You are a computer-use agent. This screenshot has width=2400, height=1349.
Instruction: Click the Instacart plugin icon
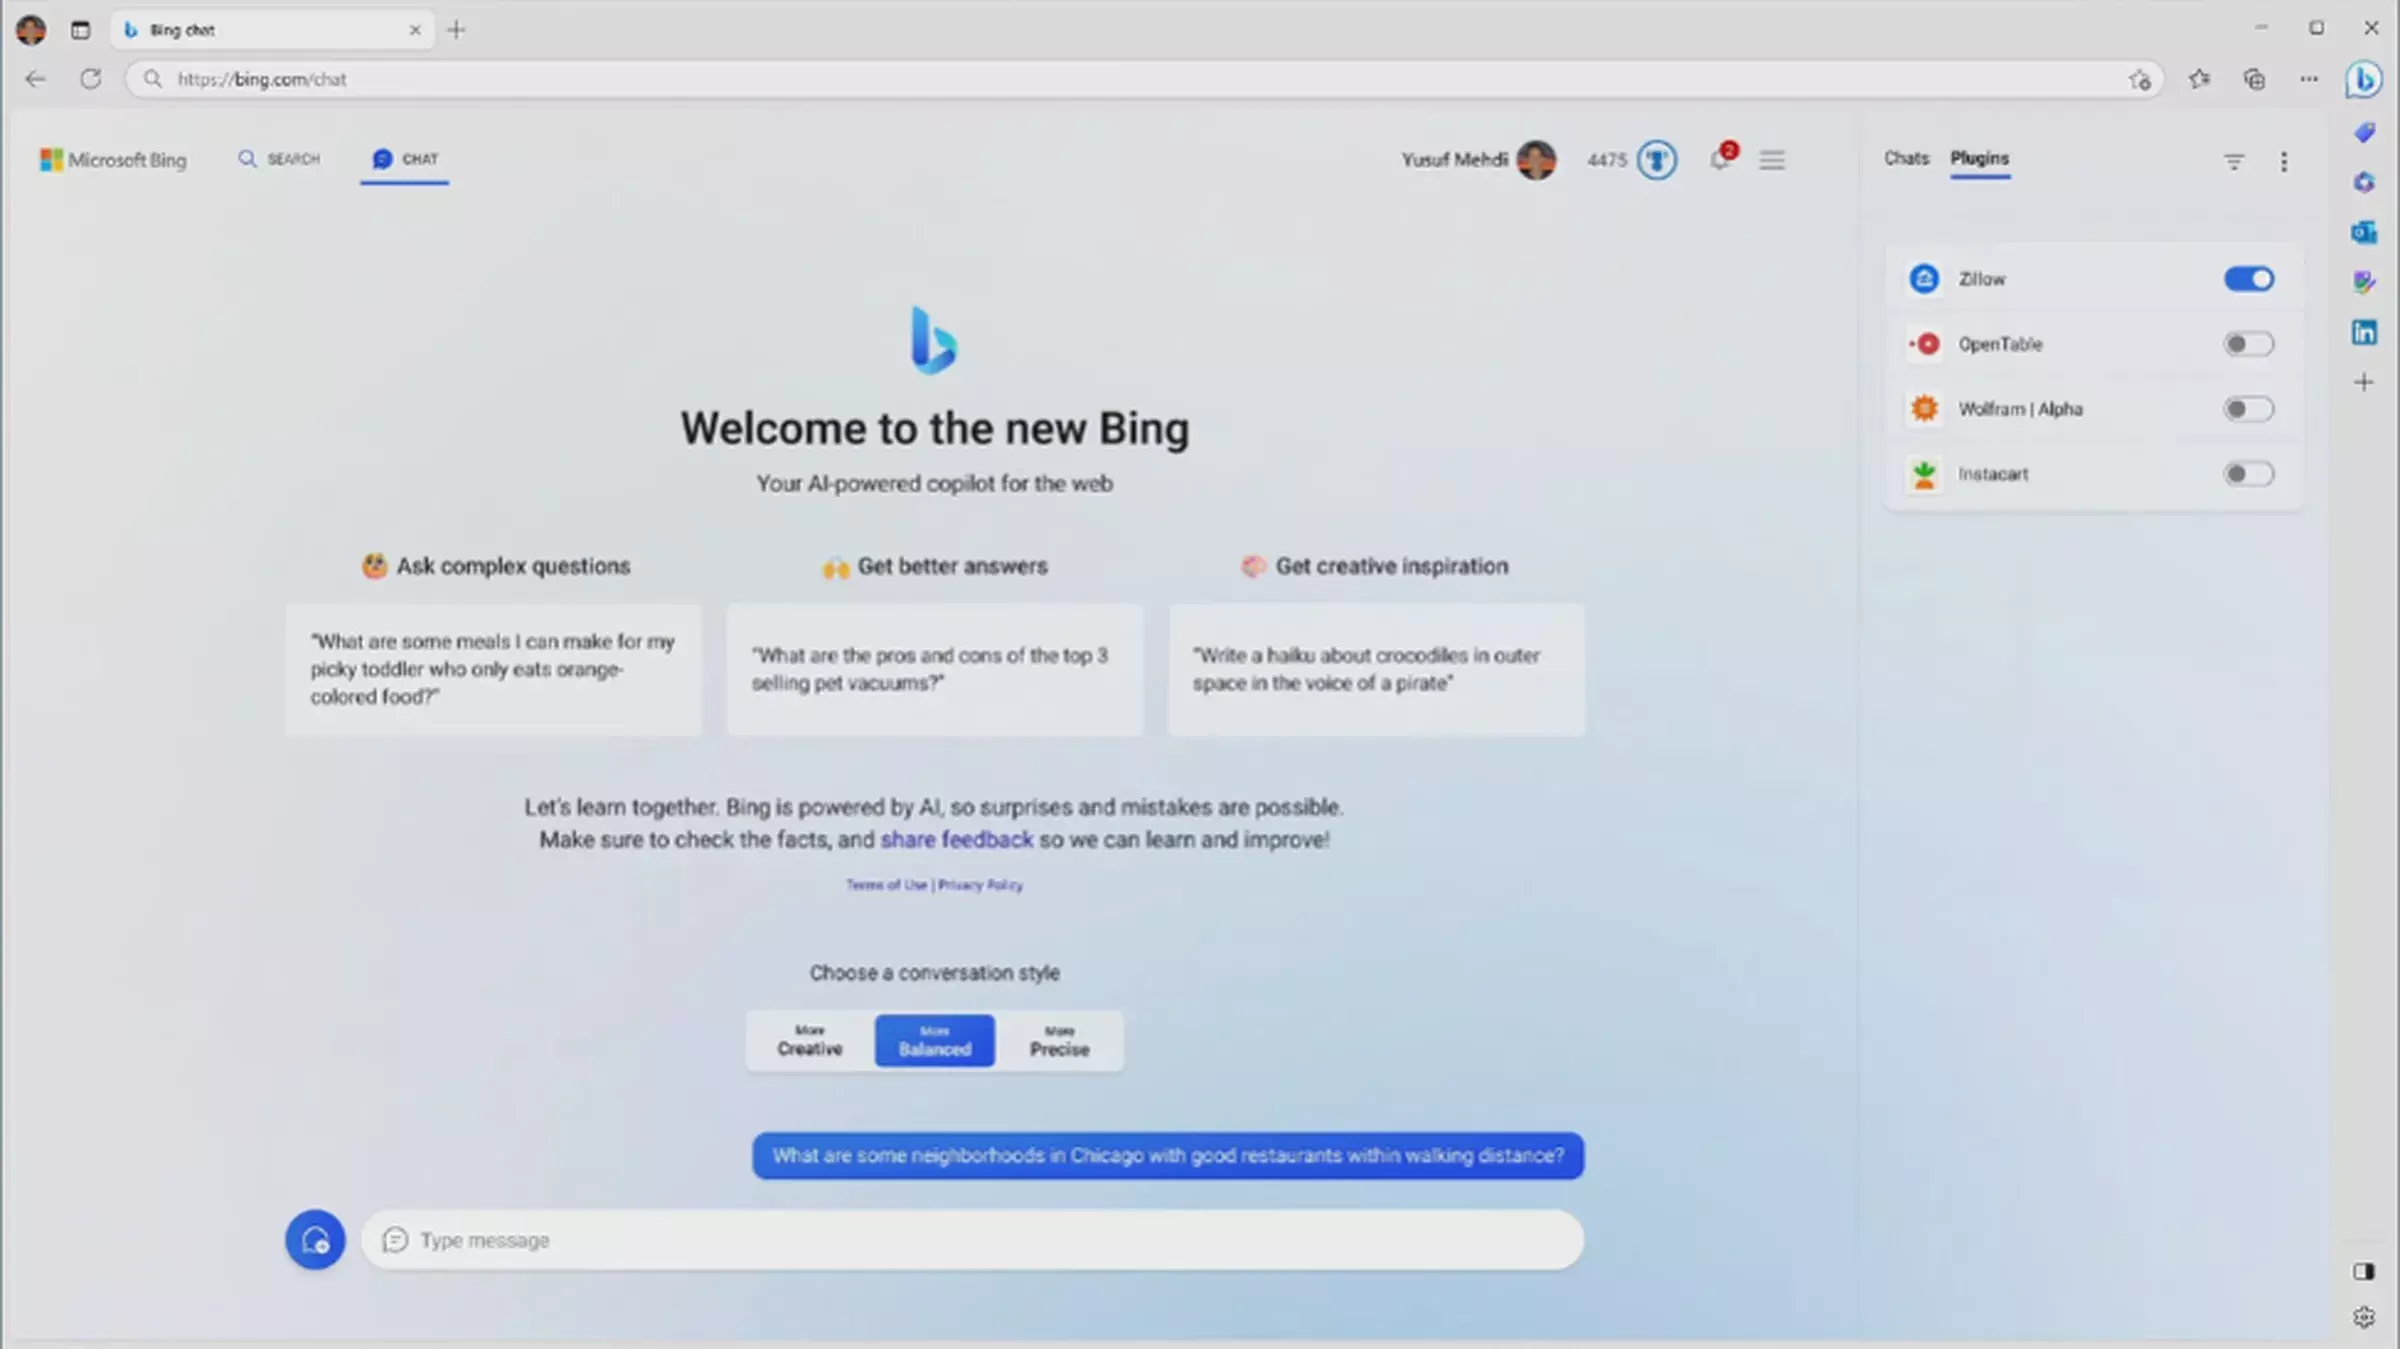click(x=1924, y=474)
